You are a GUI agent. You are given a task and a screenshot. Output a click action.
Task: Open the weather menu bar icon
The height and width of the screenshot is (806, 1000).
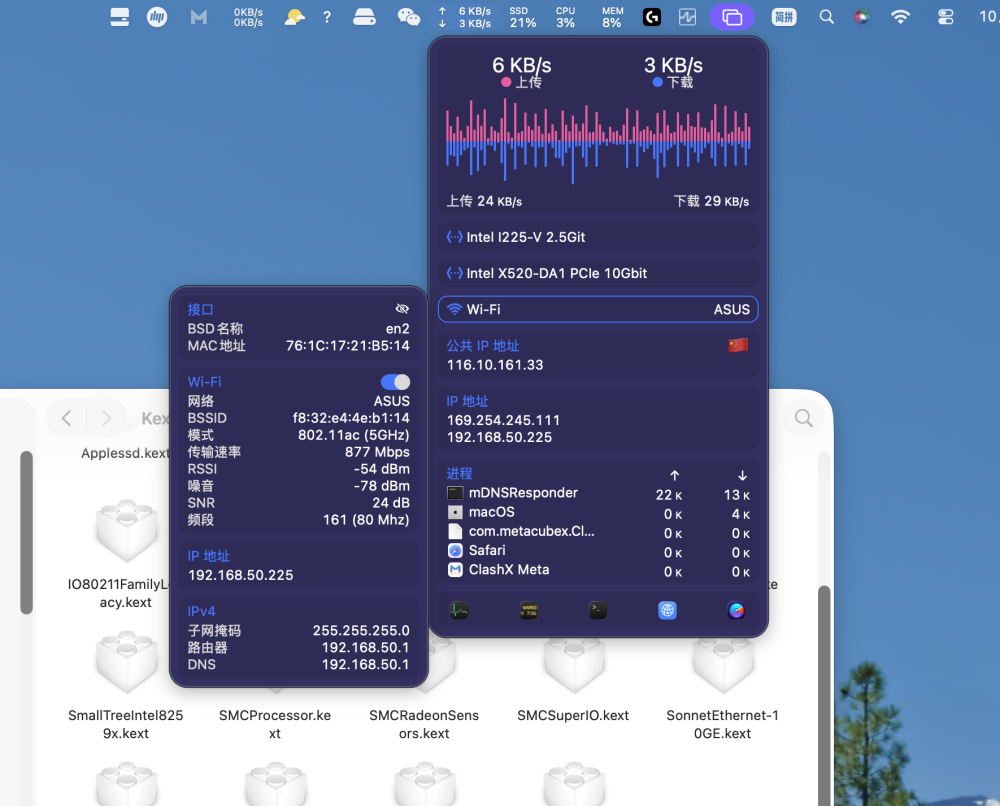pos(294,17)
